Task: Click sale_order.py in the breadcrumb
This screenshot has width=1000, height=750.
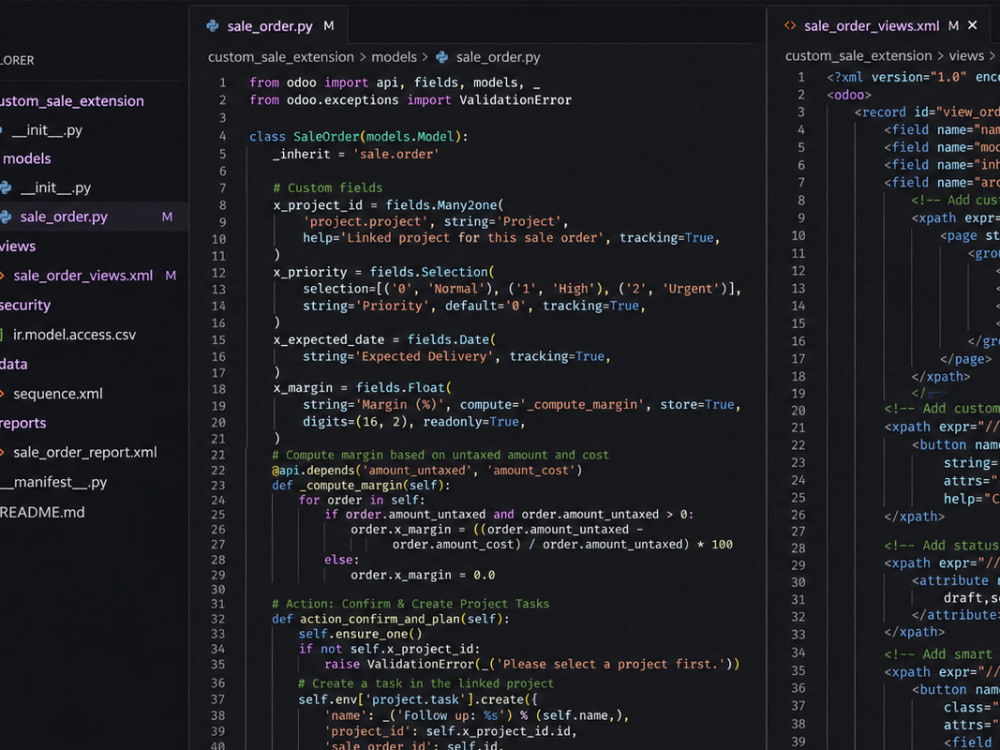Action: pyautogui.click(x=498, y=57)
